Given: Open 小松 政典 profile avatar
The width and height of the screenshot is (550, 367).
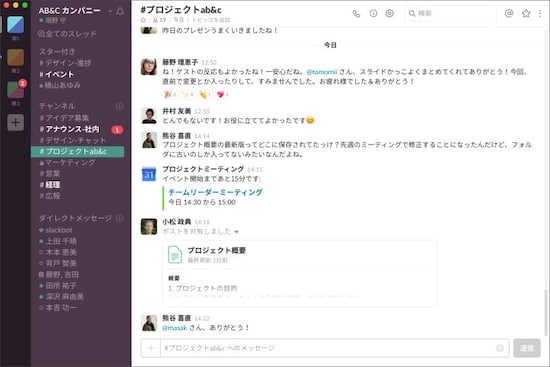Looking at the screenshot, I should [149, 226].
